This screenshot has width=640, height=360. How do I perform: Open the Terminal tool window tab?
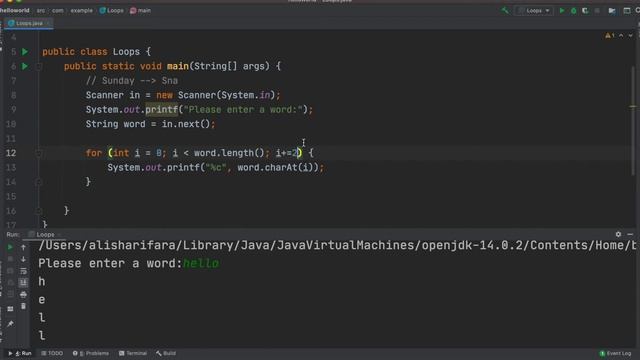tap(133, 353)
